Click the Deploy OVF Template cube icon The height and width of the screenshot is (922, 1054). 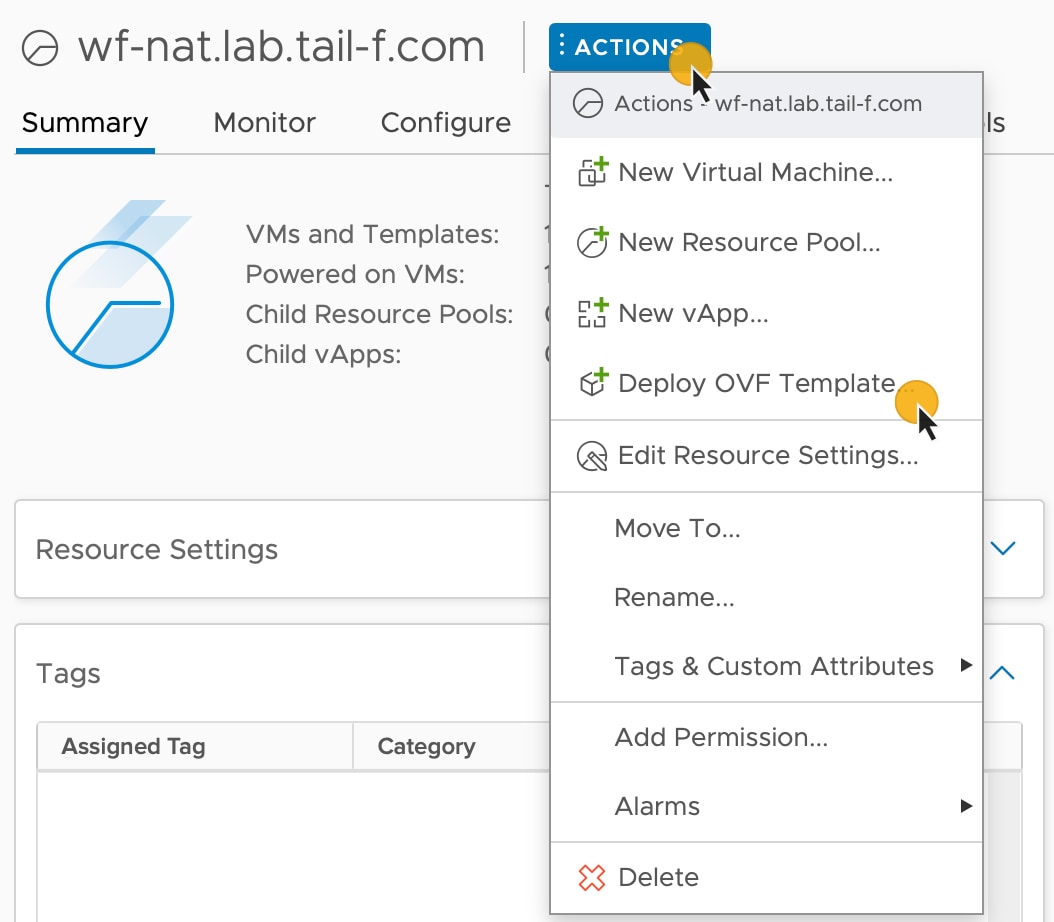(x=593, y=384)
